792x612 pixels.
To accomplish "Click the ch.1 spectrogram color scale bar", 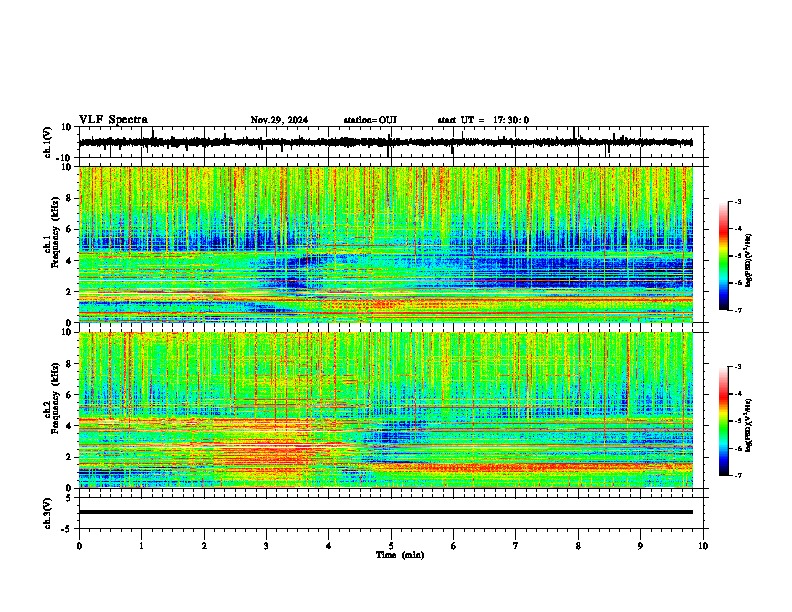I will (x=724, y=255).
